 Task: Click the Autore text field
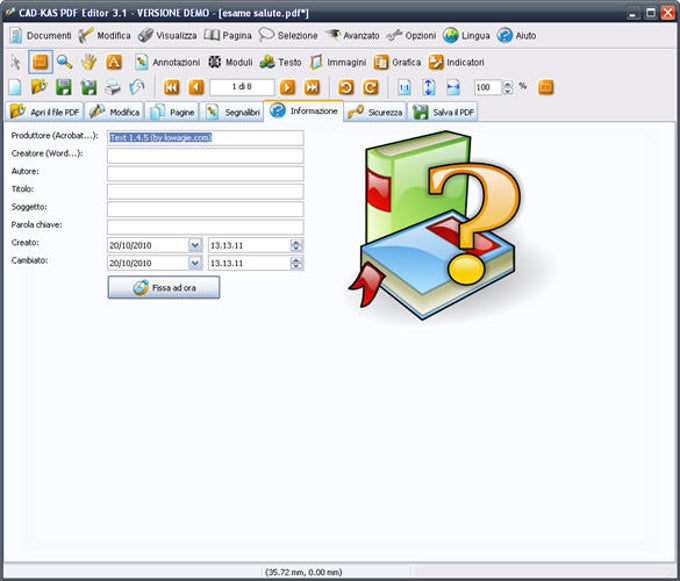click(206, 173)
